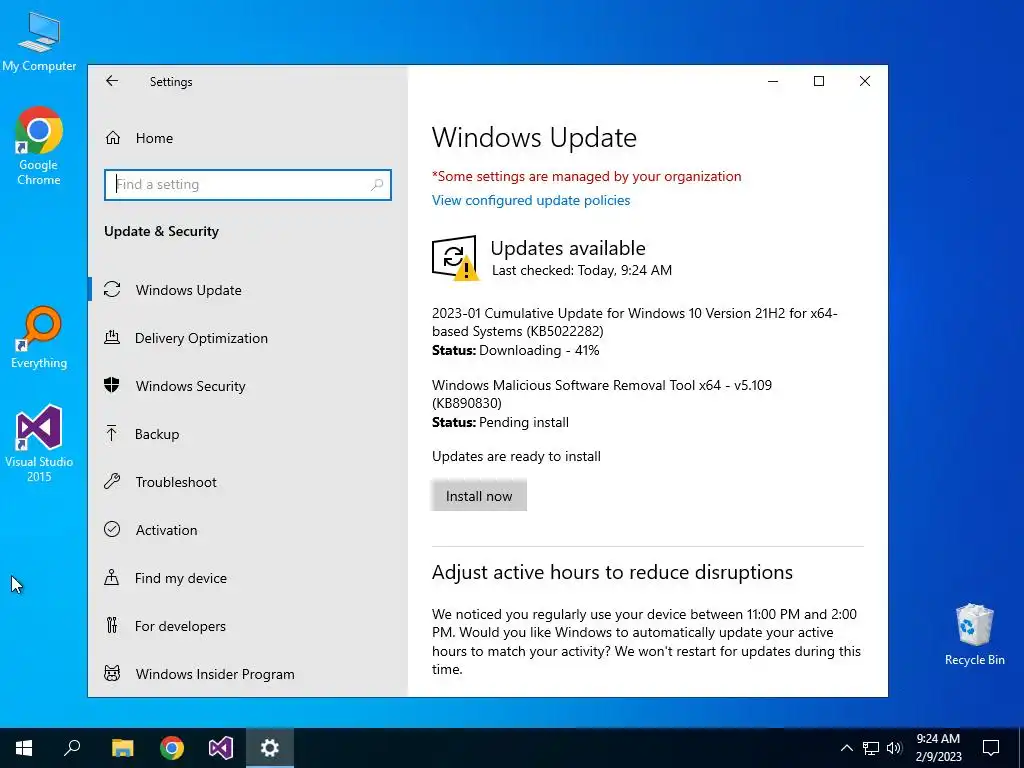This screenshot has height=768, width=1024.
Task: Click the Update & Security section header
Action: [x=161, y=231]
